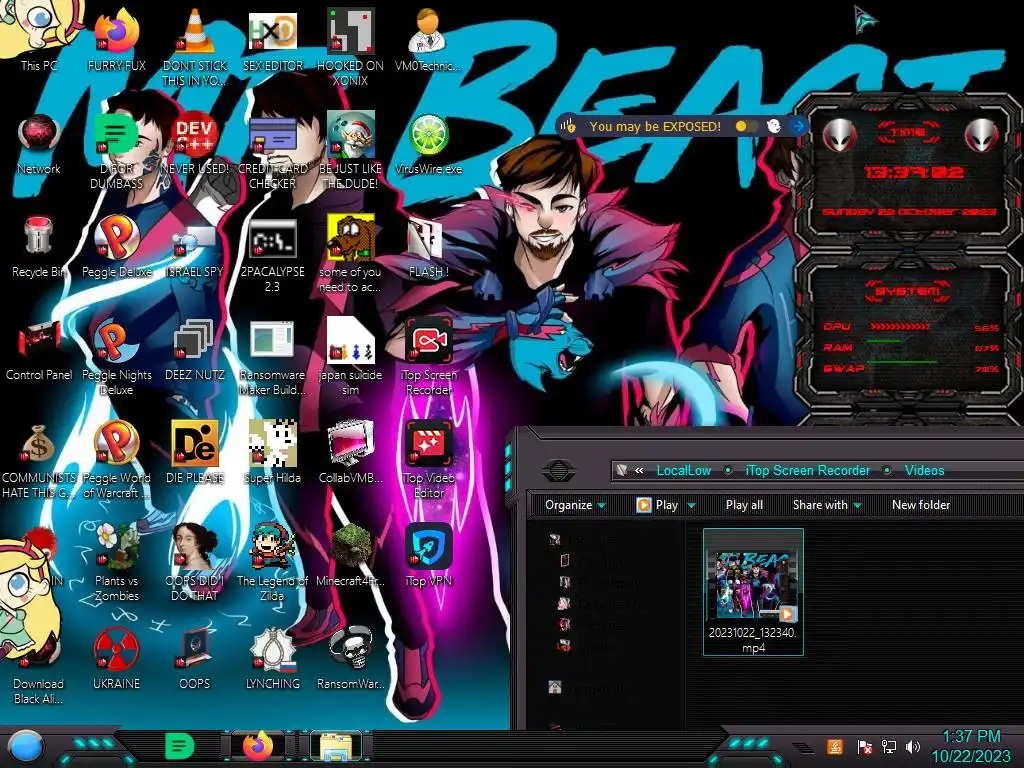Go to LocalLow in the address breadcrumb
Viewport: 1024px width, 768px height.
pyautogui.click(x=683, y=470)
